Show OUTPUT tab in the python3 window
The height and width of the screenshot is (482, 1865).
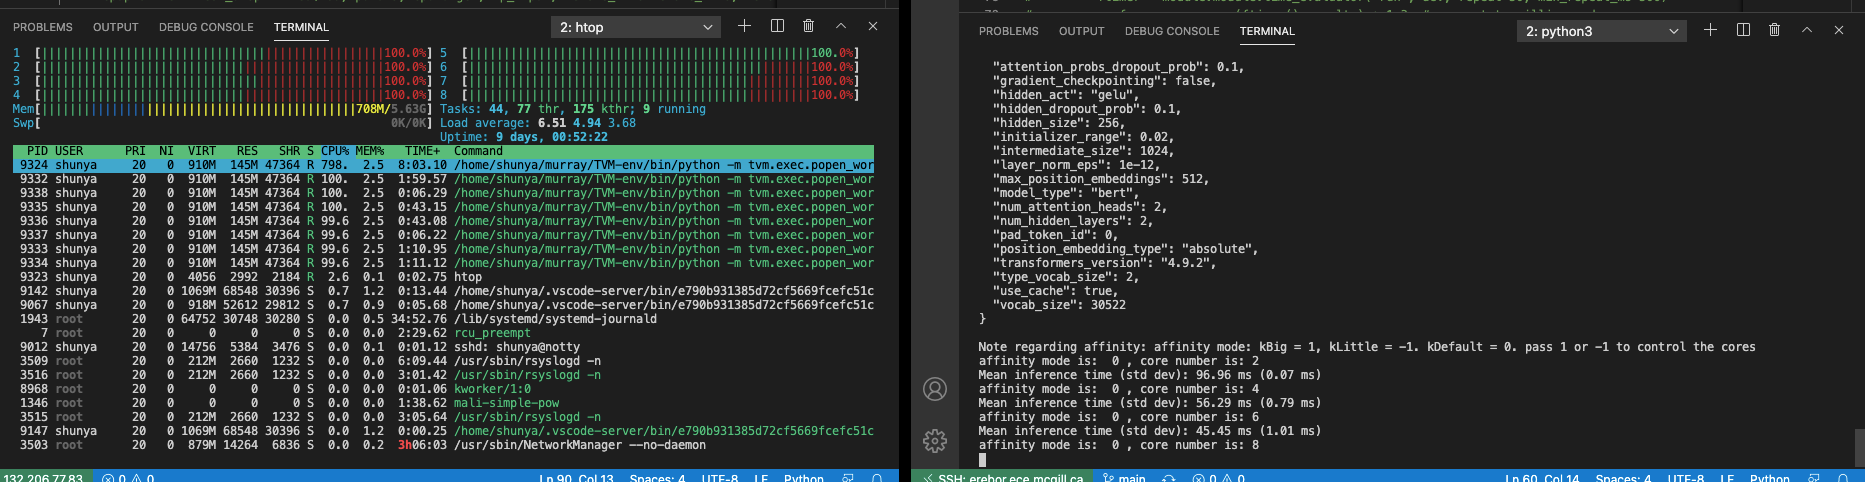coord(1081,31)
